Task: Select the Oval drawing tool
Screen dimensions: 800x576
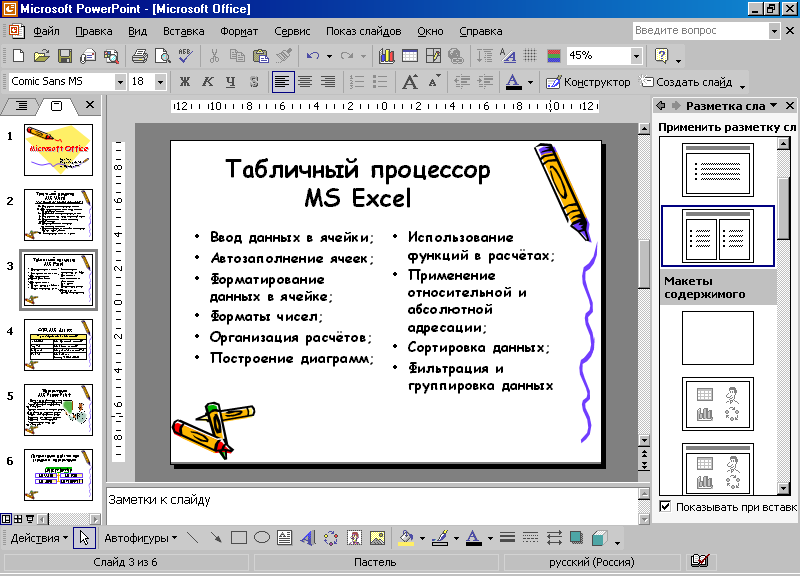Action: [262, 538]
